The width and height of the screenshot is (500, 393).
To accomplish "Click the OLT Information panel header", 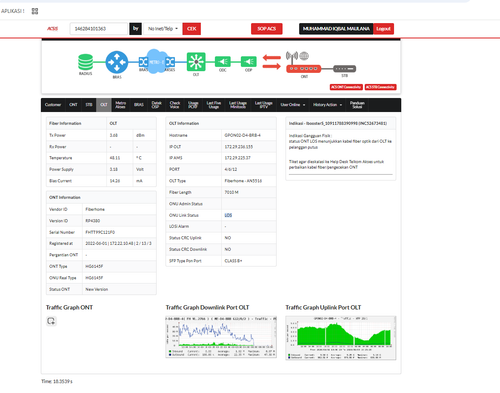I will click(221, 123).
